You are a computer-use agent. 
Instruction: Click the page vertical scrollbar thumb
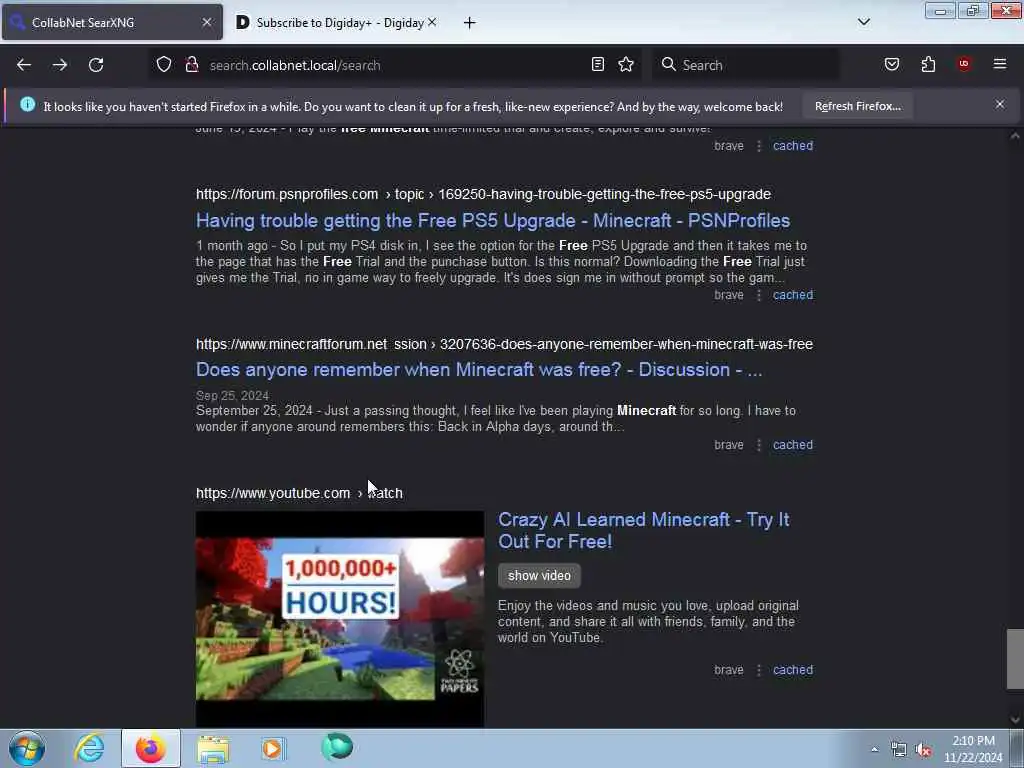click(1015, 658)
